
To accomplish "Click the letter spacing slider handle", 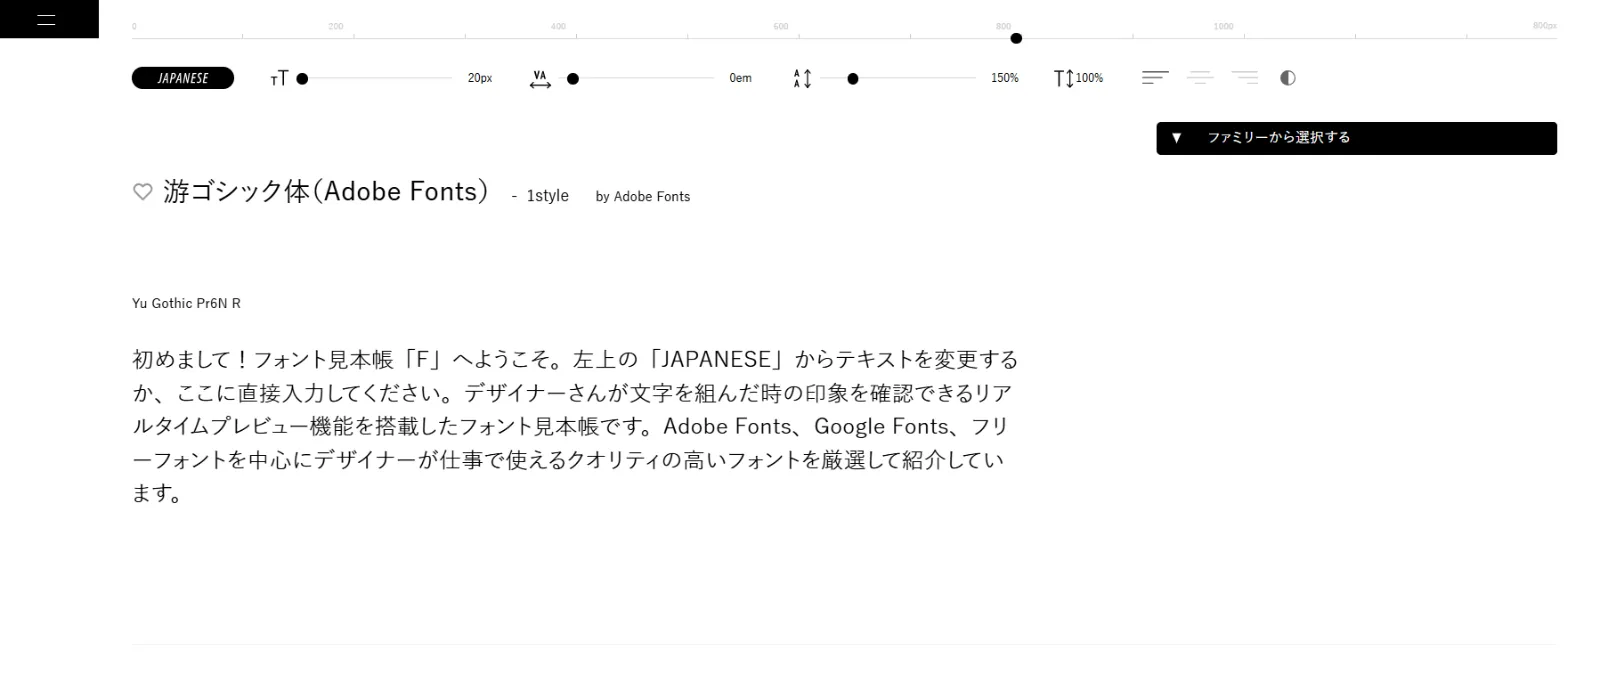I will (x=573, y=79).
